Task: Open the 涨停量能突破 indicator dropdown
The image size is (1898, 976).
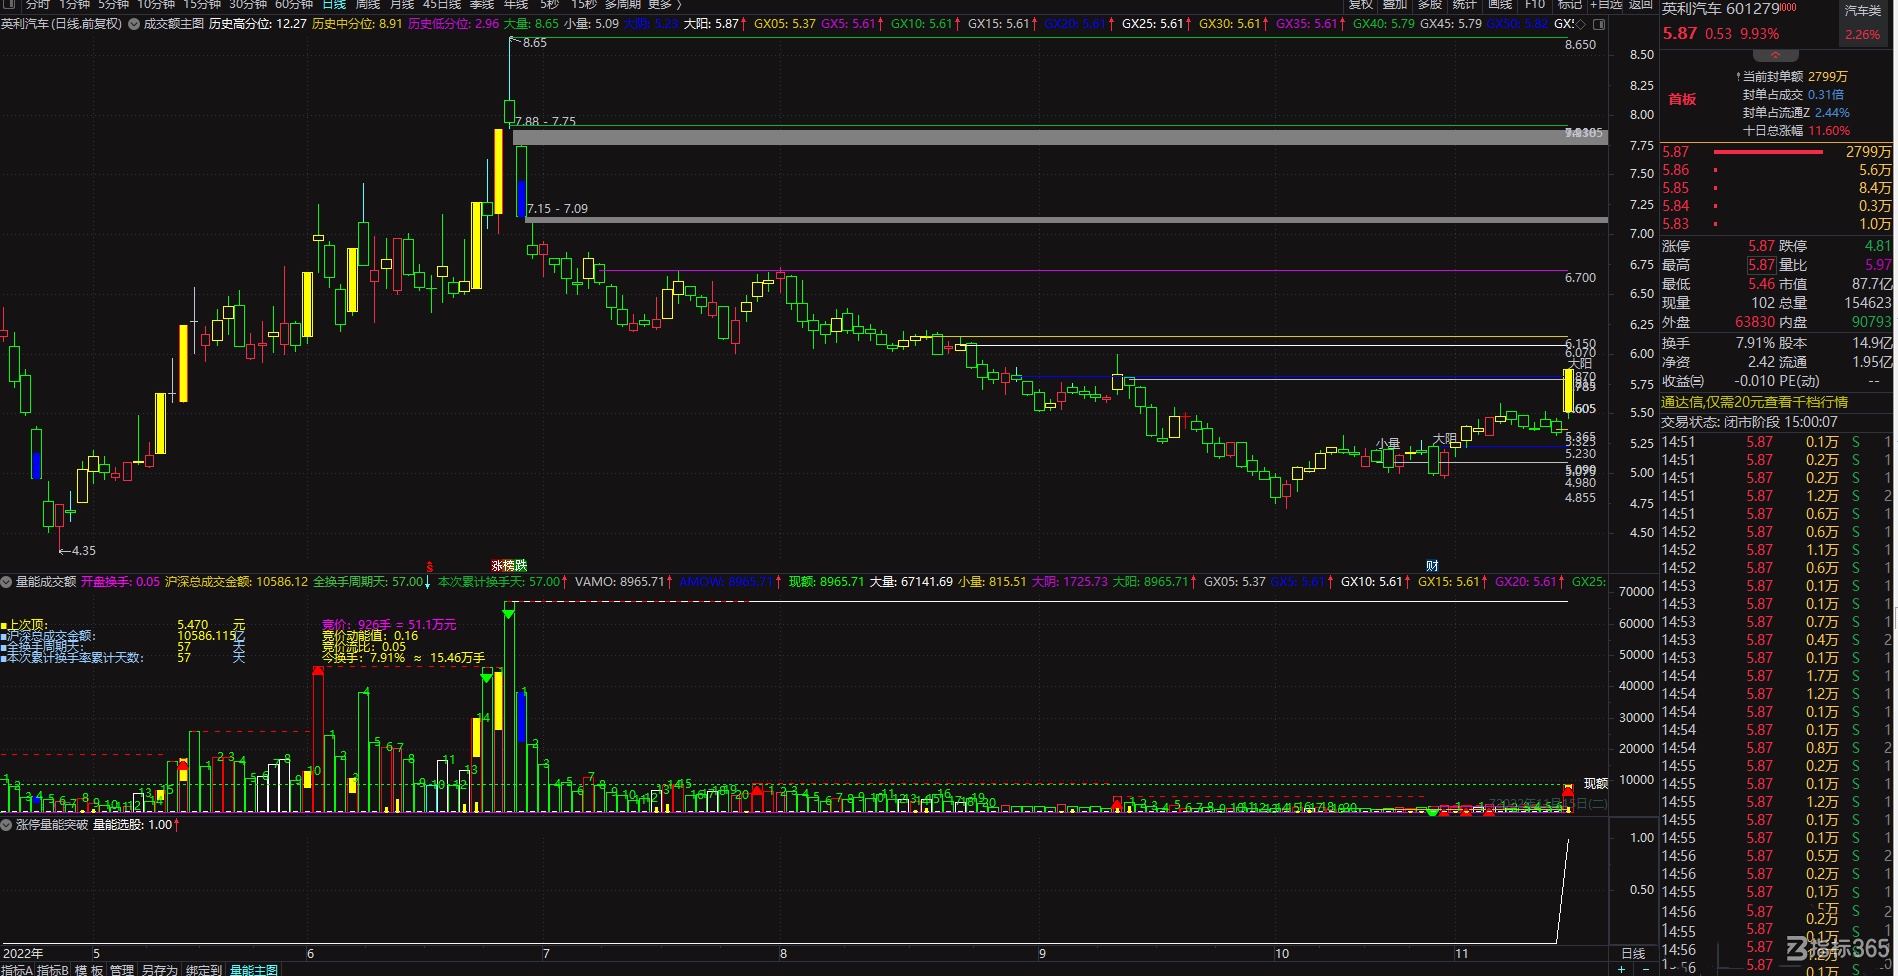Action: [6, 825]
